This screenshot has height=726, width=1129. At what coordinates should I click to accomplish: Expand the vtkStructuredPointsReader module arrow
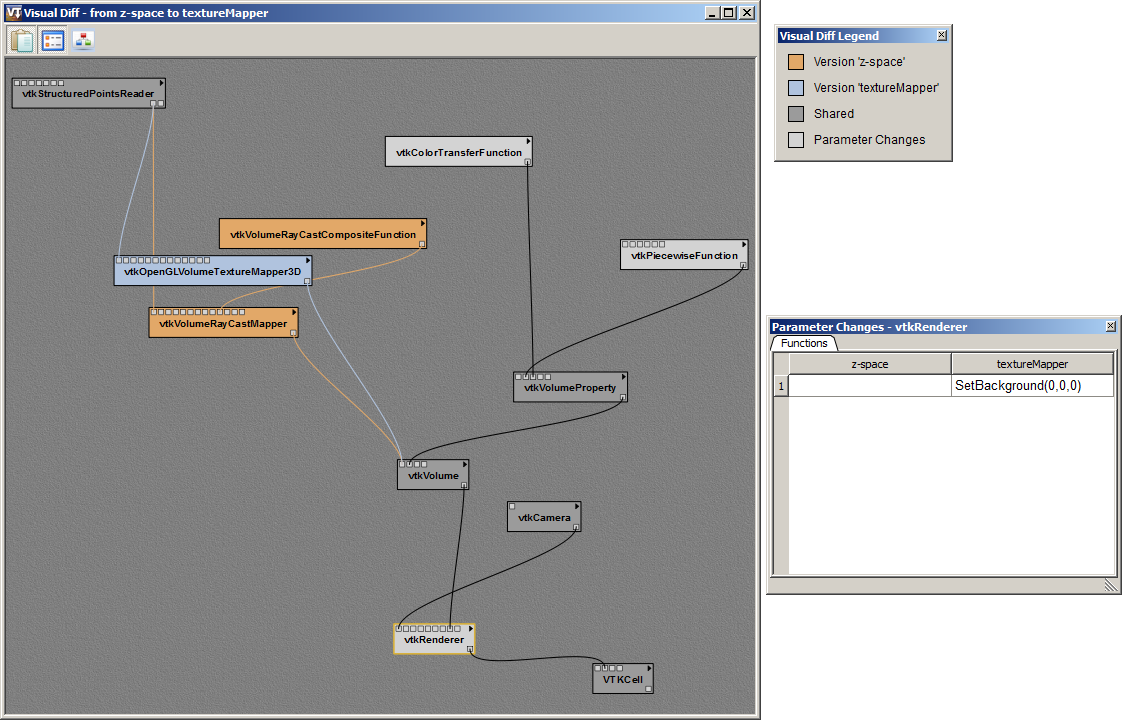pos(160,83)
